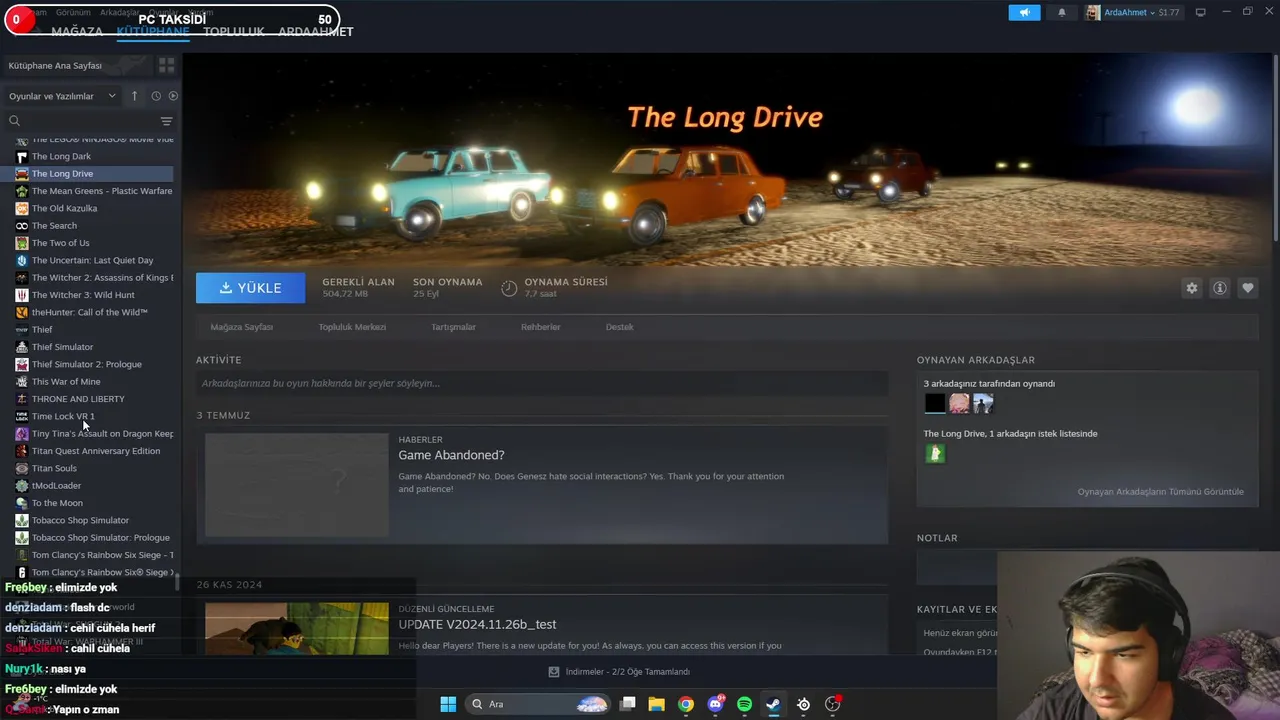
Task: Toggle the ready-to-play filter icon
Action: tap(173, 96)
